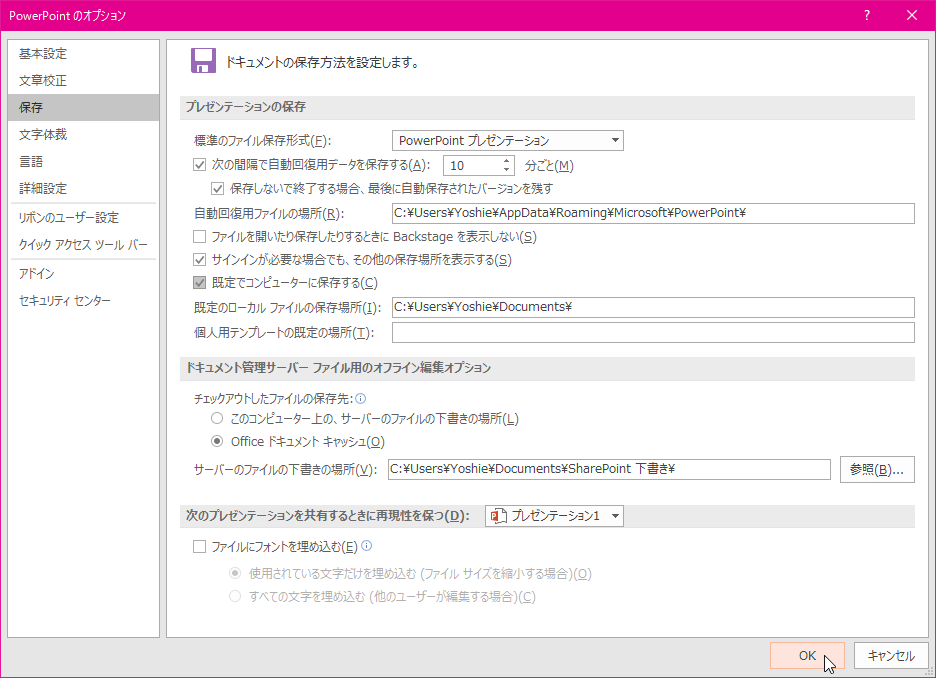Click the 参照(B)... browse button
The width and height of the screenshot is (936, 678).
877,470
